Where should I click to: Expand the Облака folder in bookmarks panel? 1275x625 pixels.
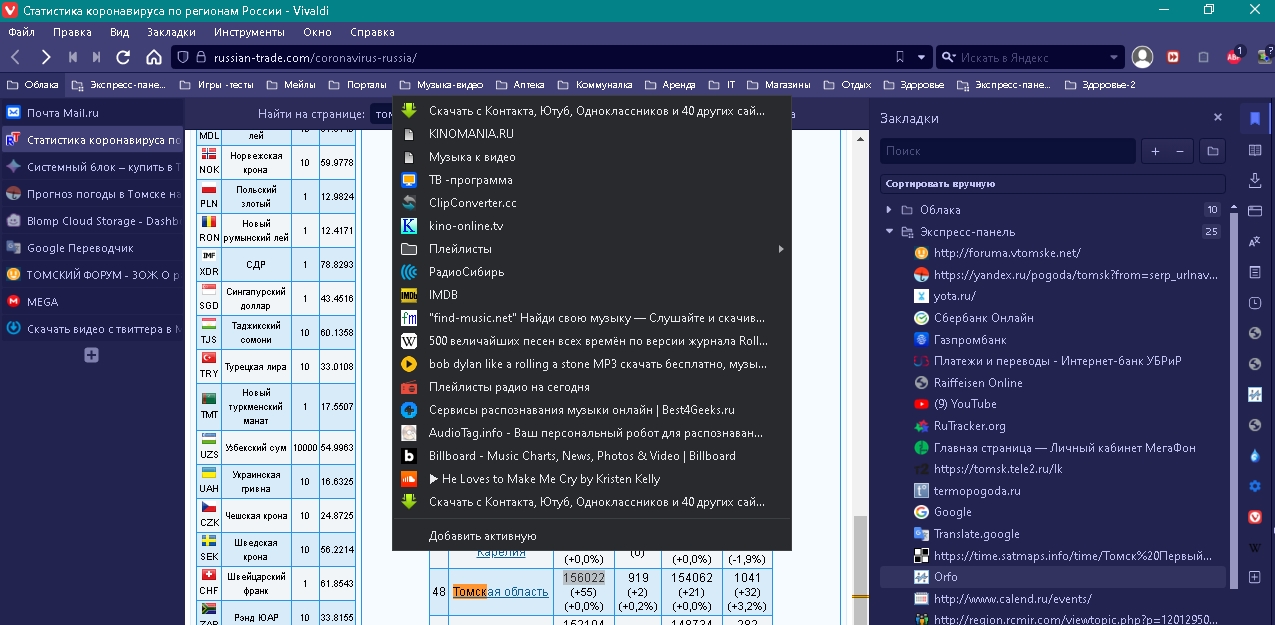click(x=888, y=210)
